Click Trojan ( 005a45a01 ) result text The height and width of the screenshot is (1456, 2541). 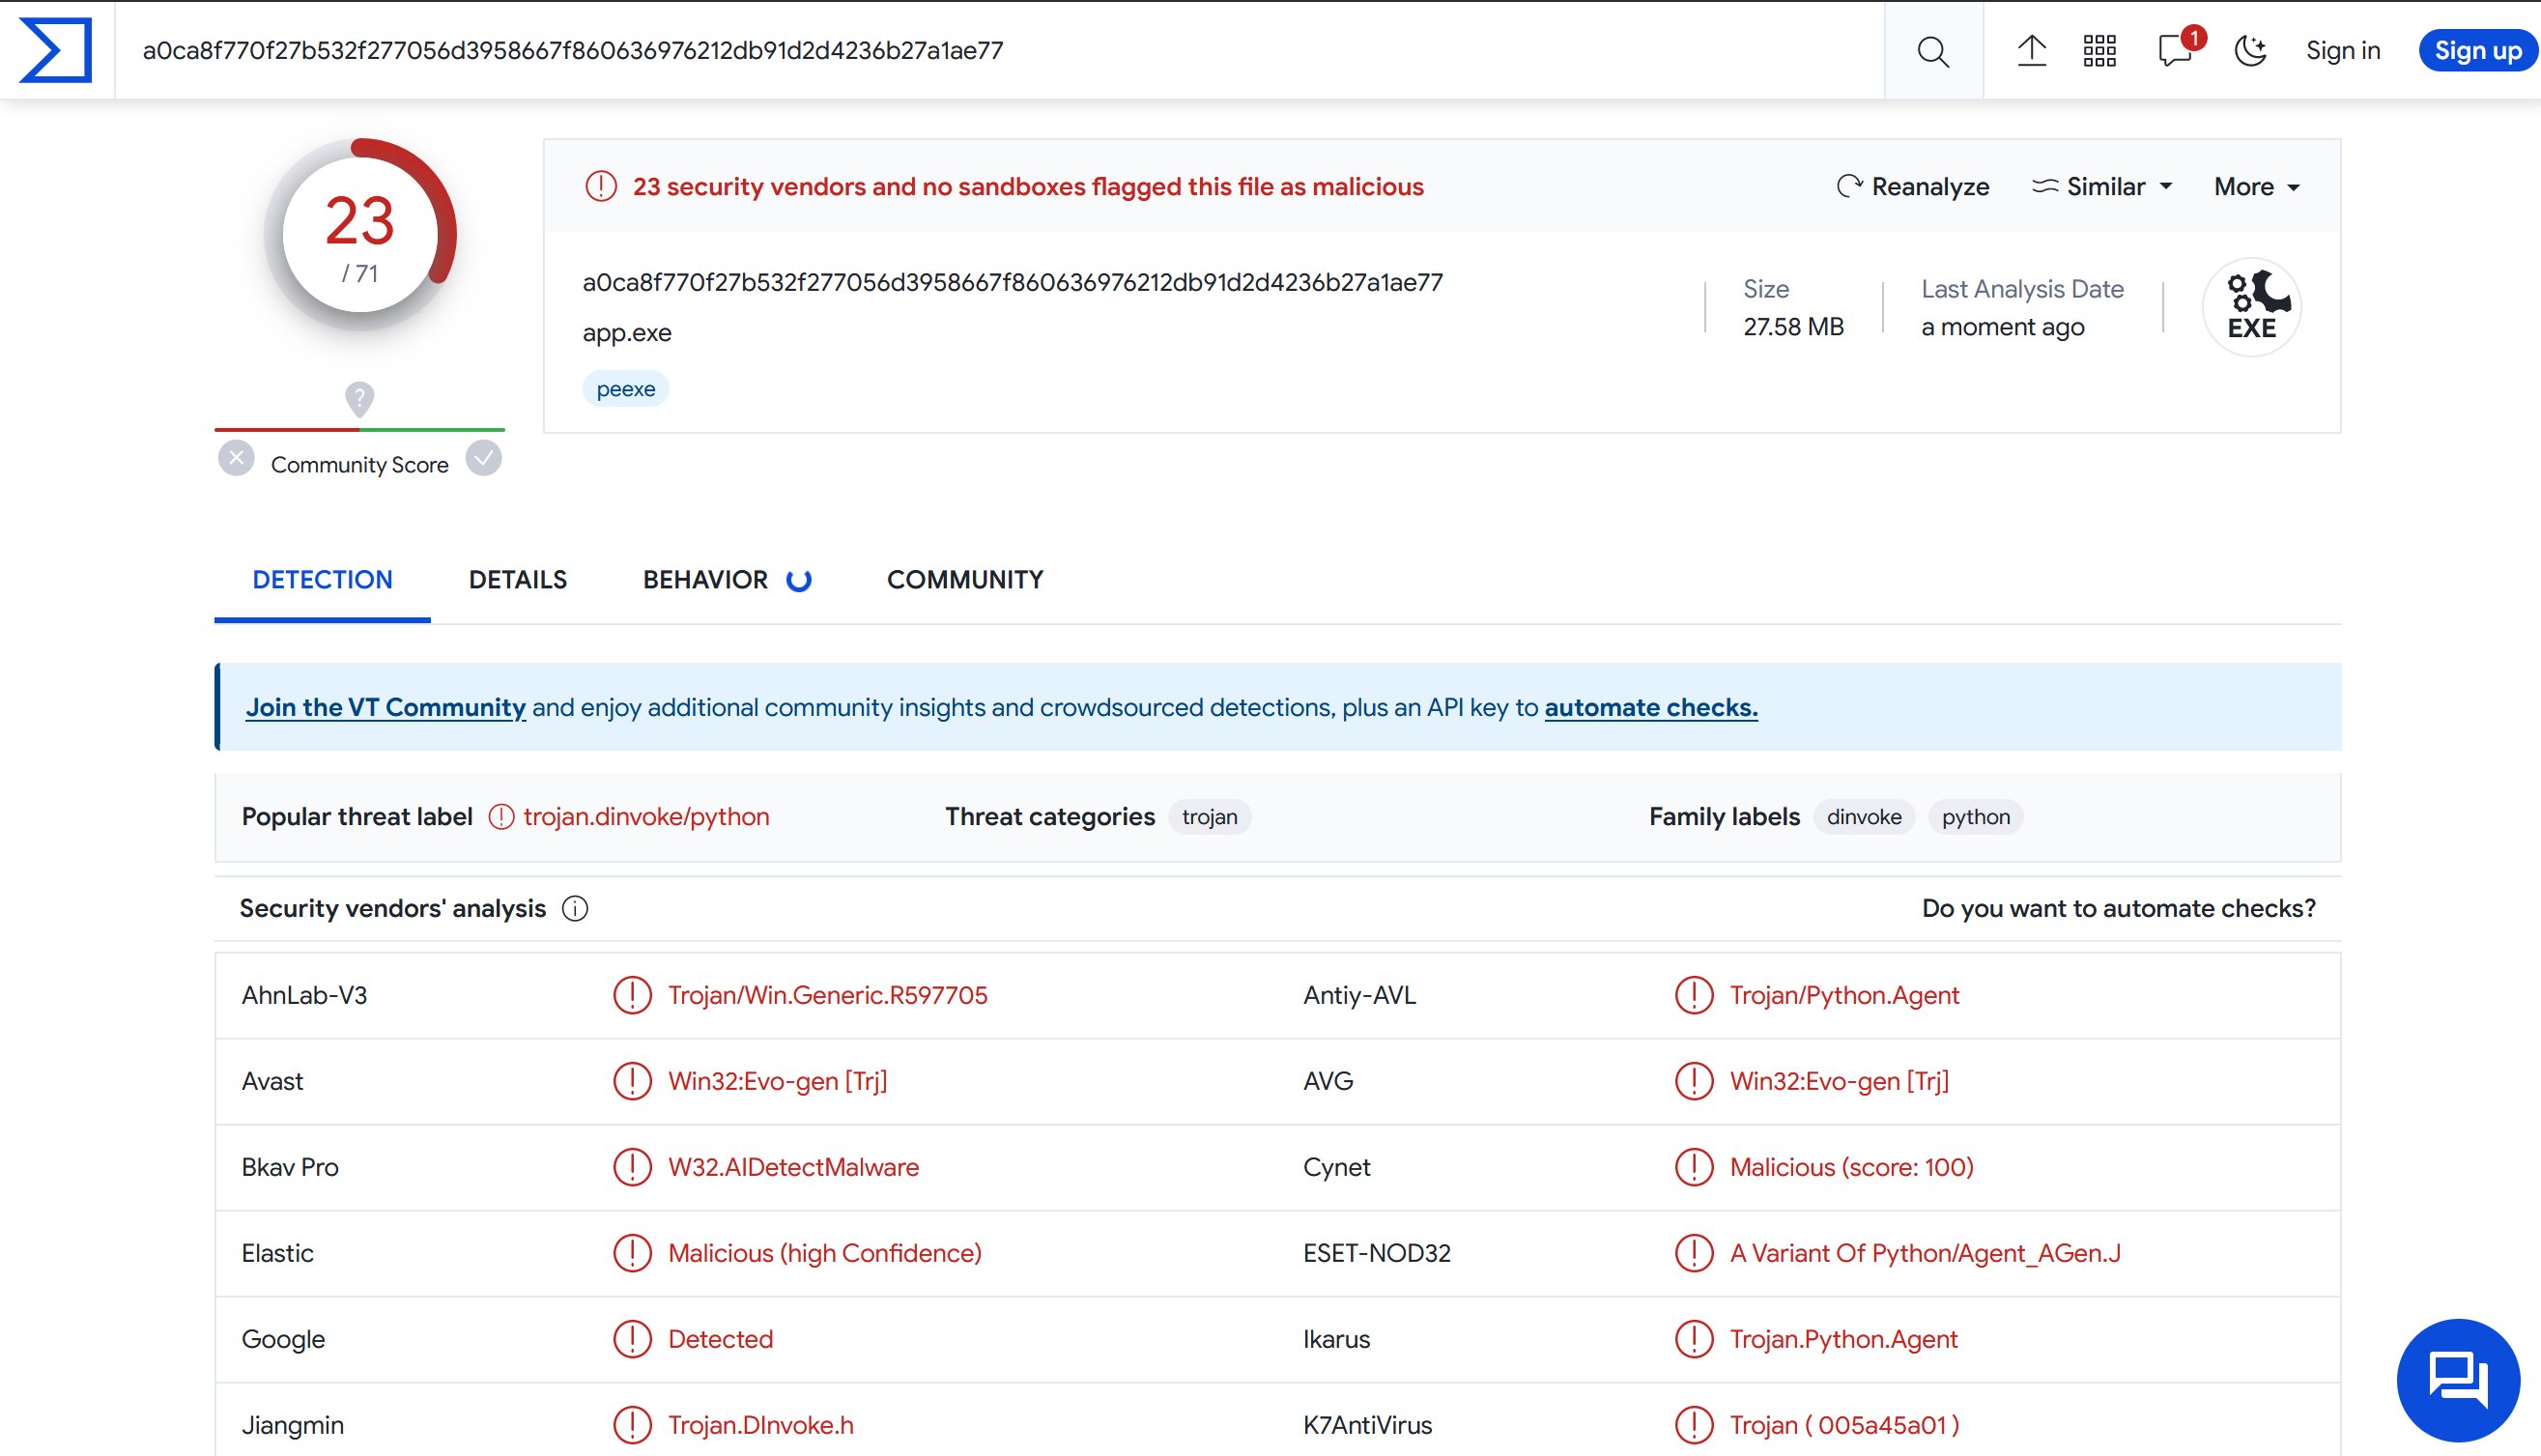[1844, 1425]
